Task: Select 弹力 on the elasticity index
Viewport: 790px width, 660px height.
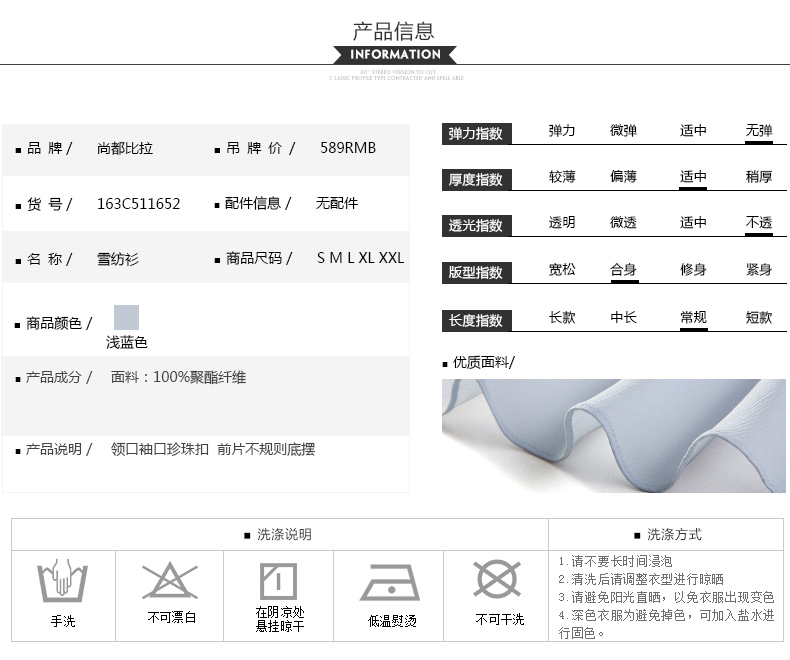Action: click(x=562, y=131)
